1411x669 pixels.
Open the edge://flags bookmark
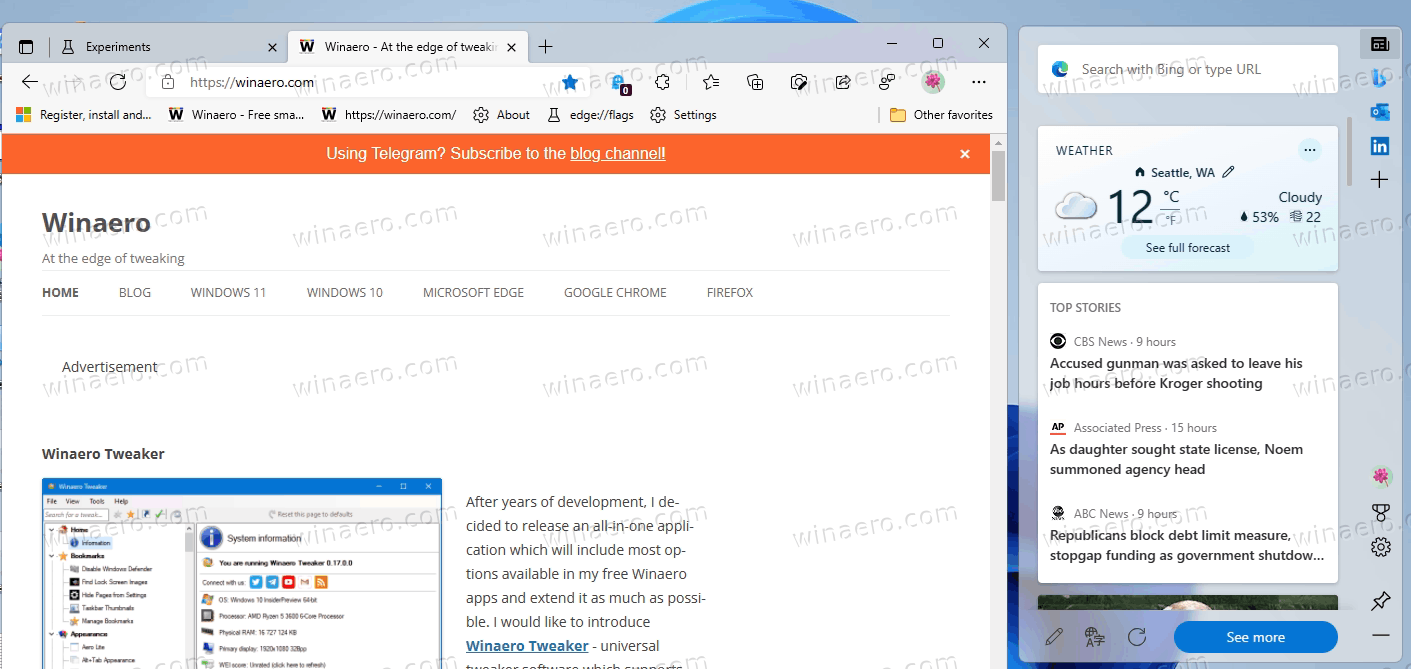coord(590,115)
